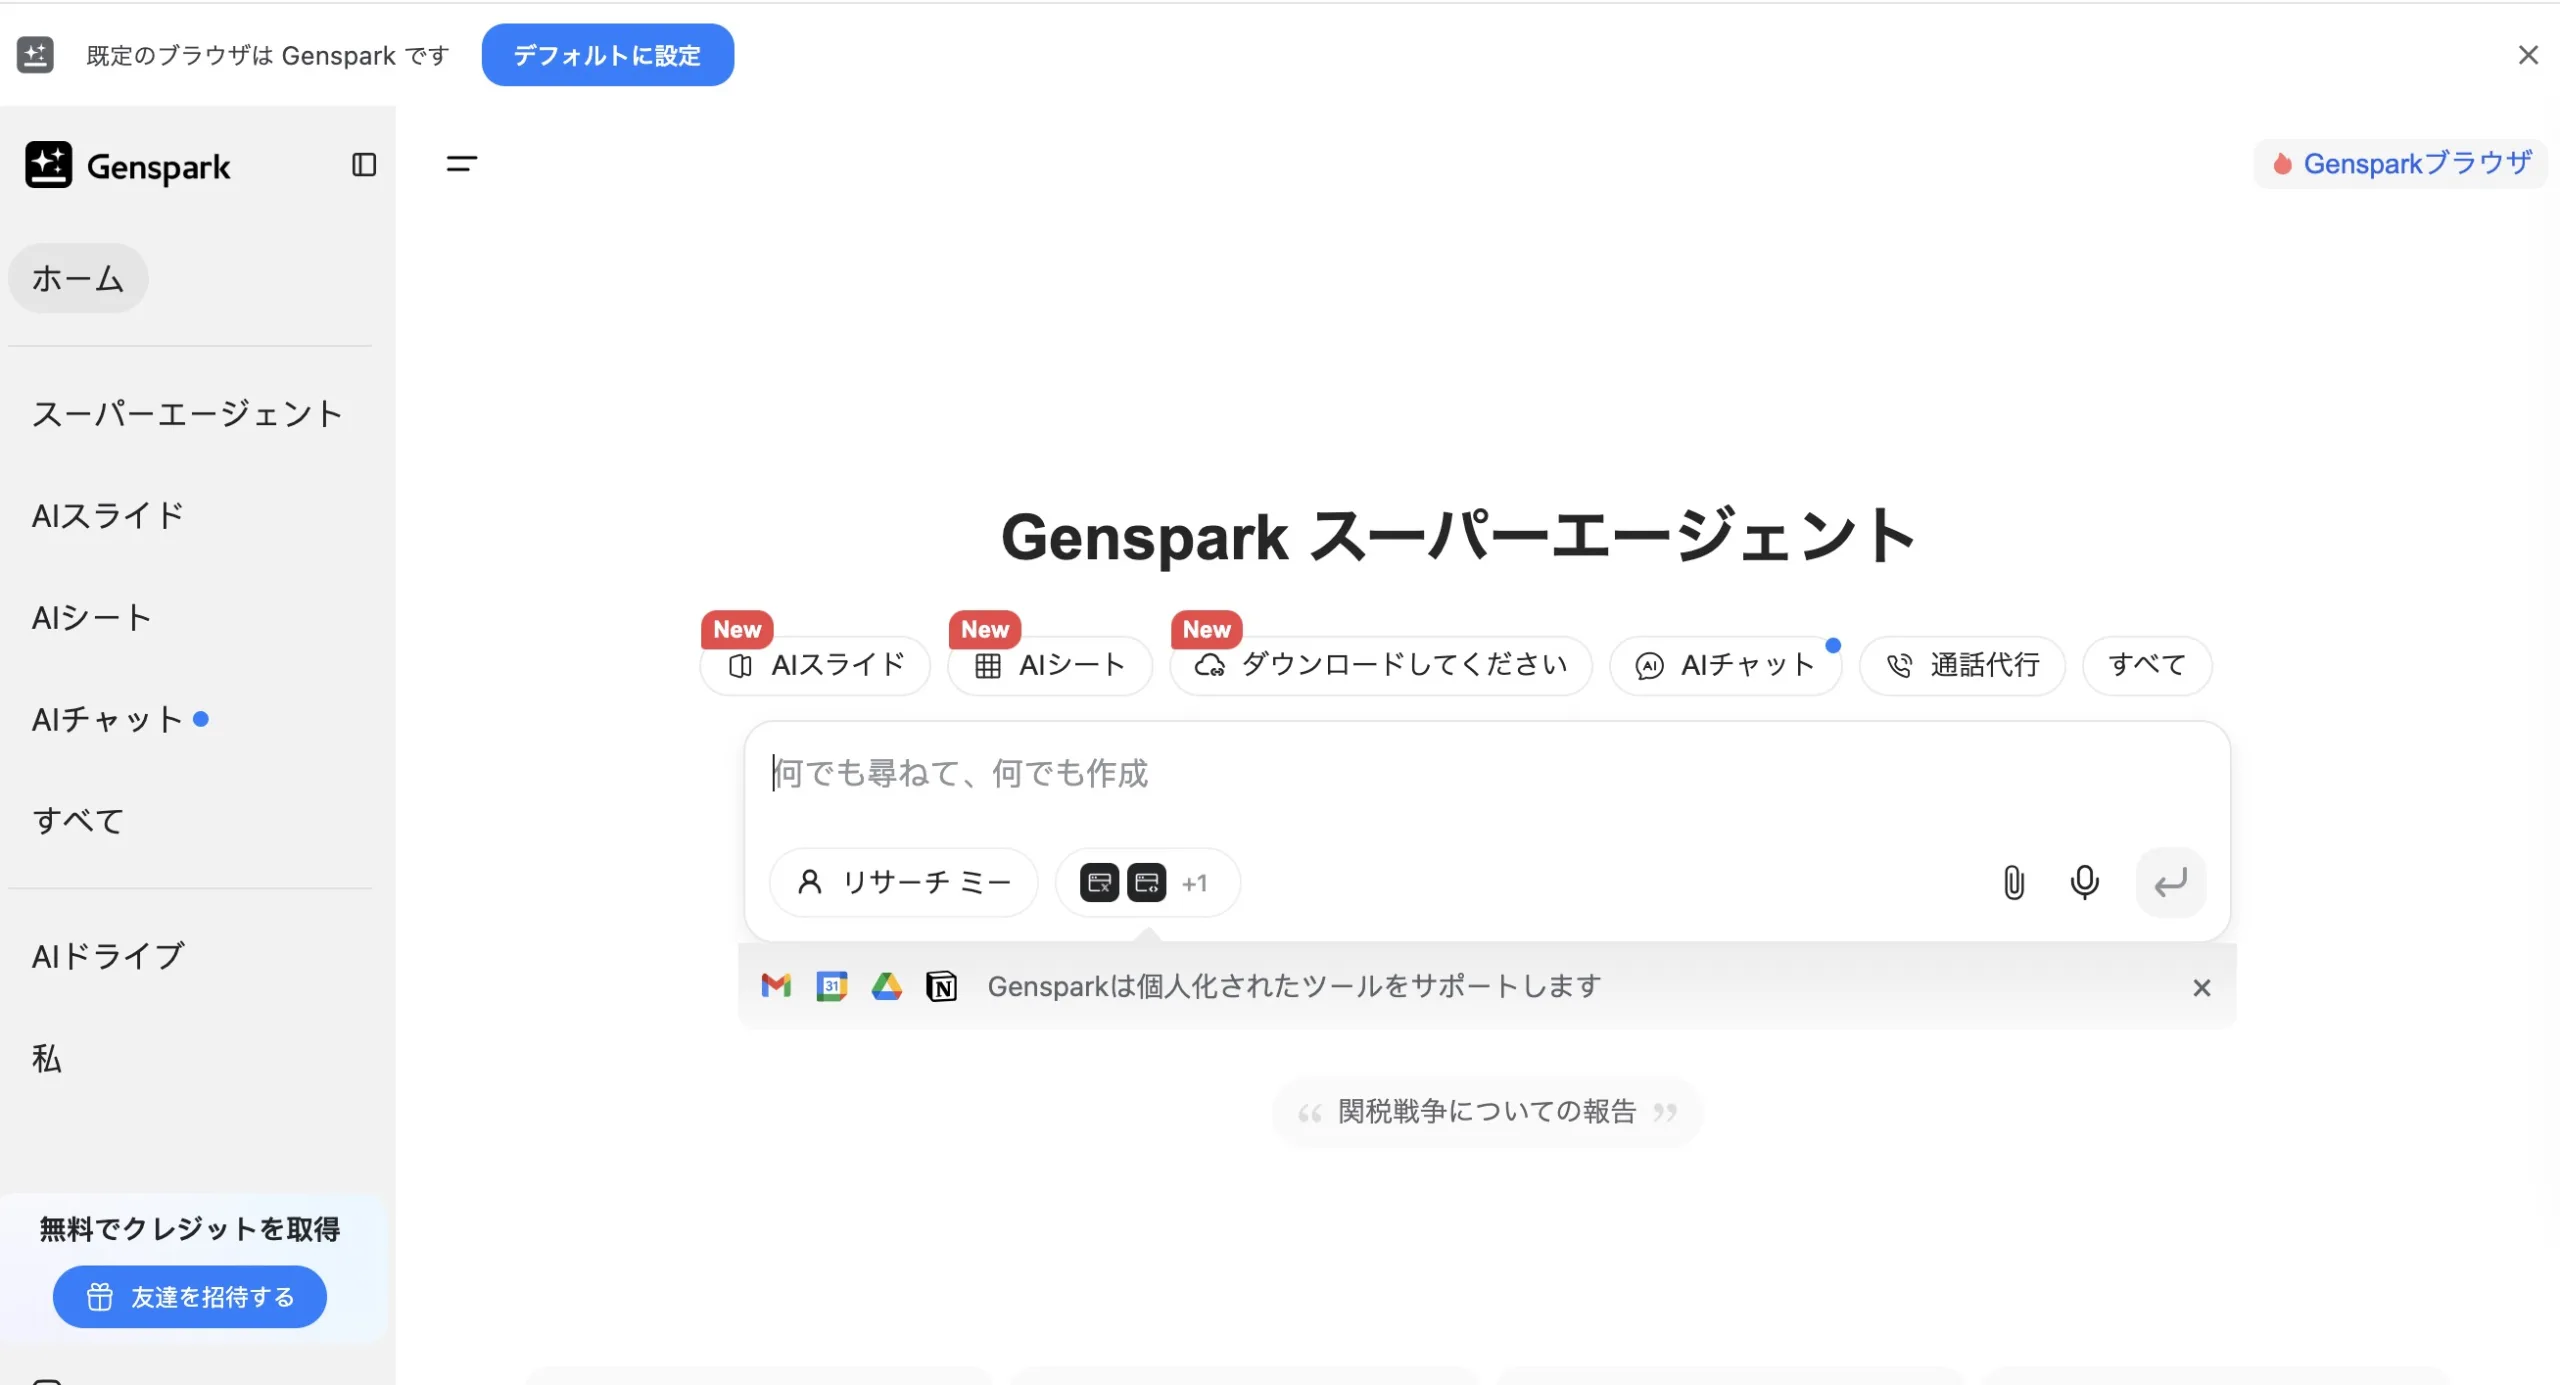2560x1385 pixels.
Task: Open AIシート in sidebar
Action: 92,618
